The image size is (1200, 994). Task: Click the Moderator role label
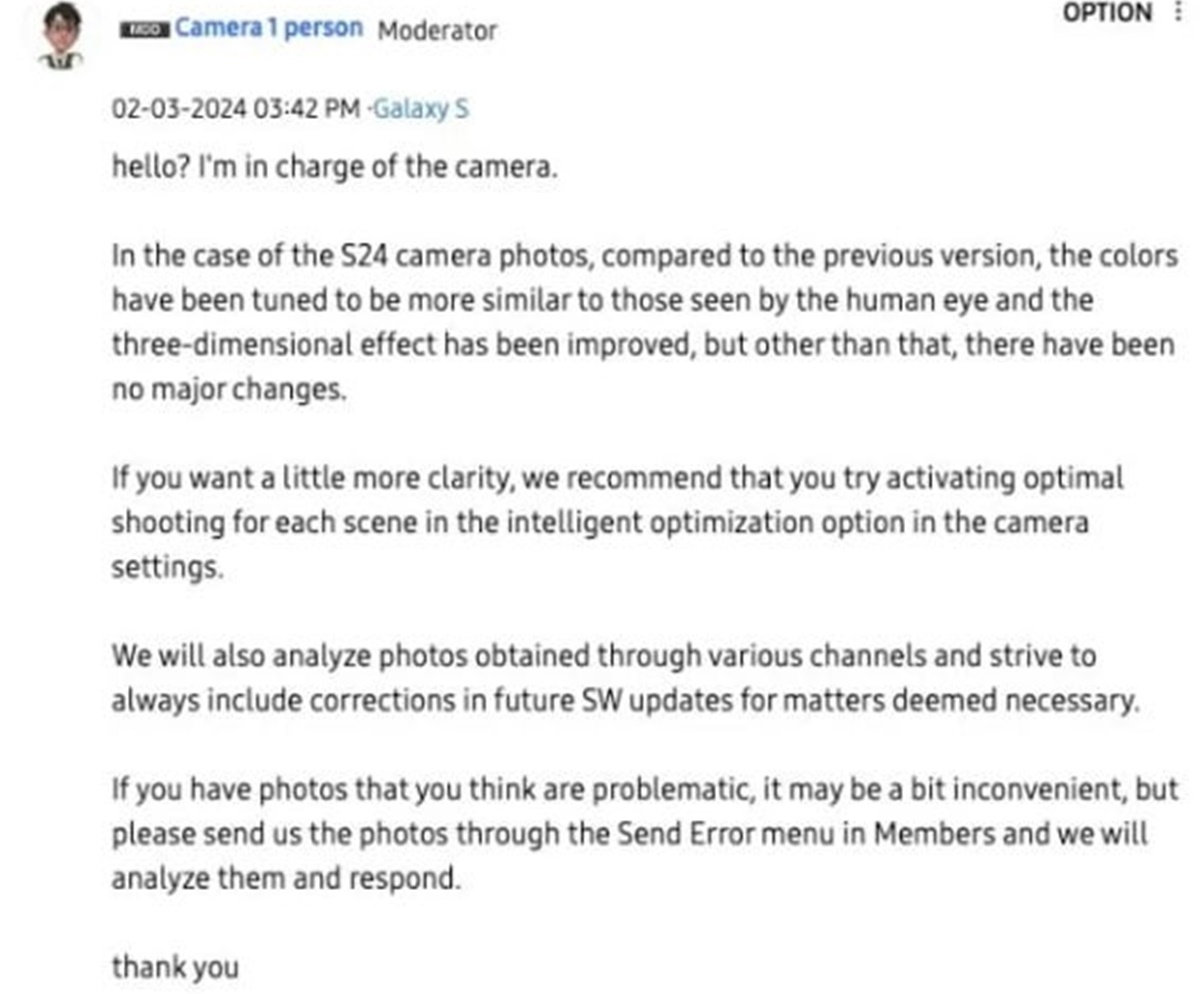coord(437,30)
